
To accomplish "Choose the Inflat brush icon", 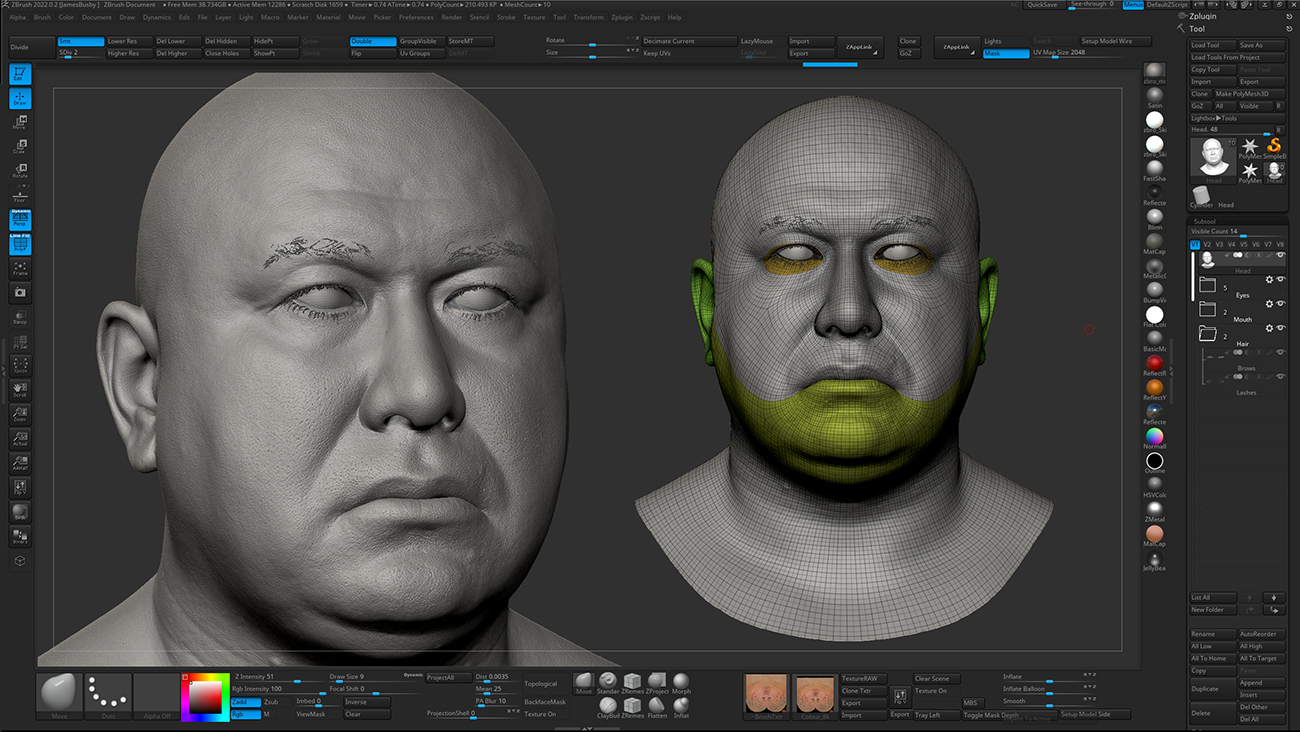I will [x=681, y=708].
